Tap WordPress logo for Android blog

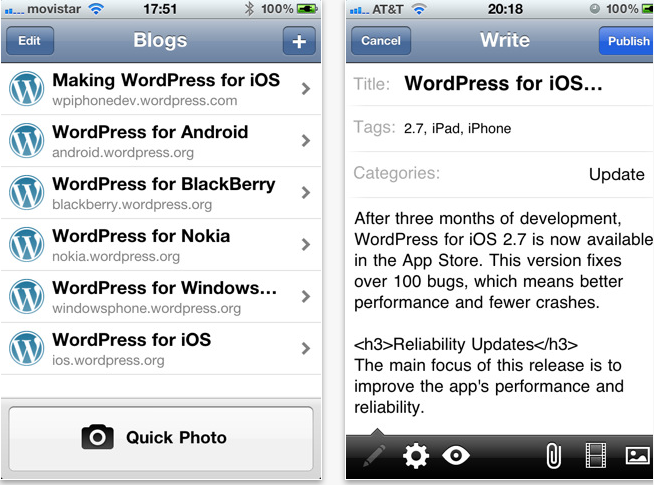27,141
